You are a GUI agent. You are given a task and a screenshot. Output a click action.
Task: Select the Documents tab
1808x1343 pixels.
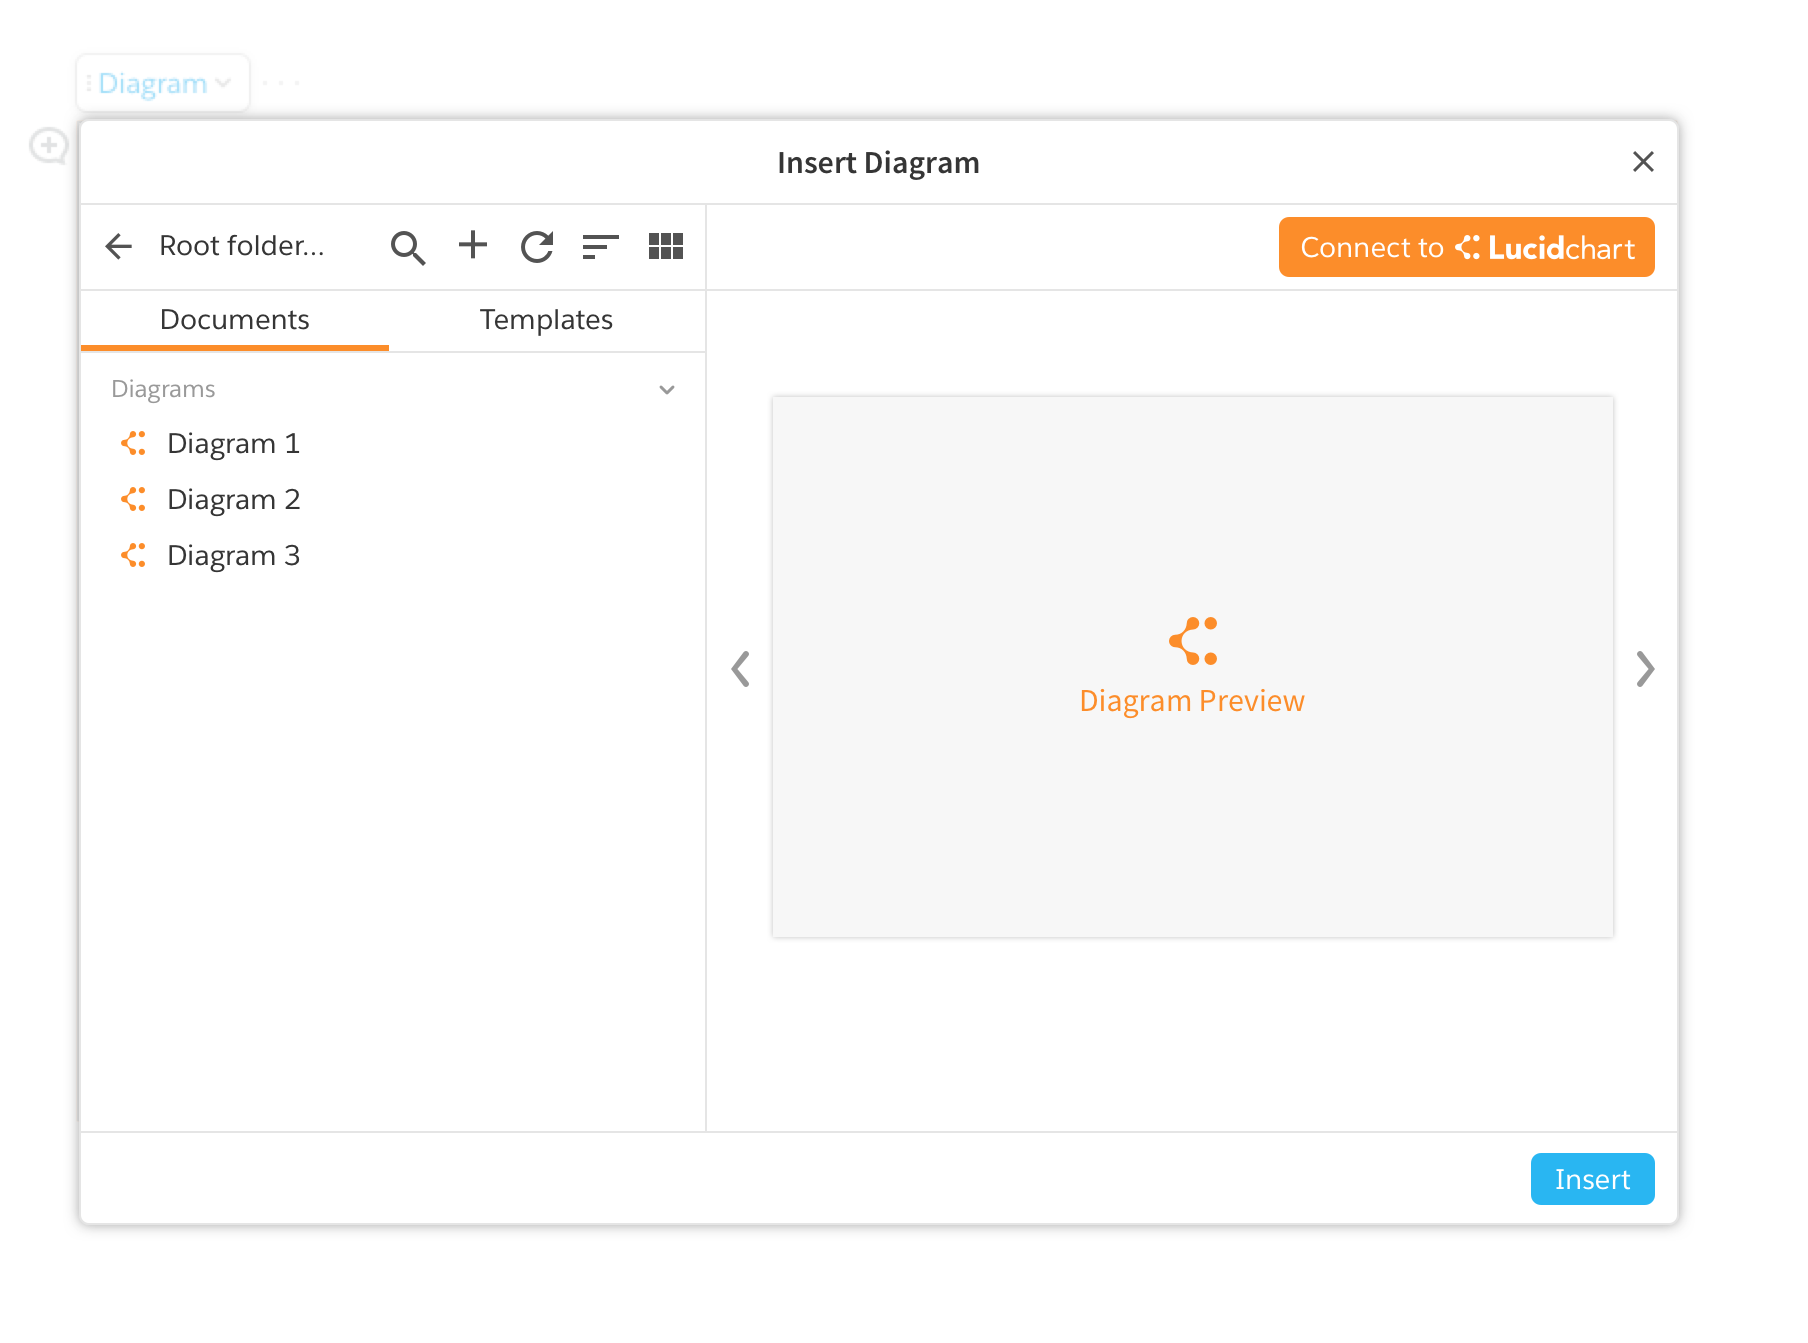(x=234, y=320)
